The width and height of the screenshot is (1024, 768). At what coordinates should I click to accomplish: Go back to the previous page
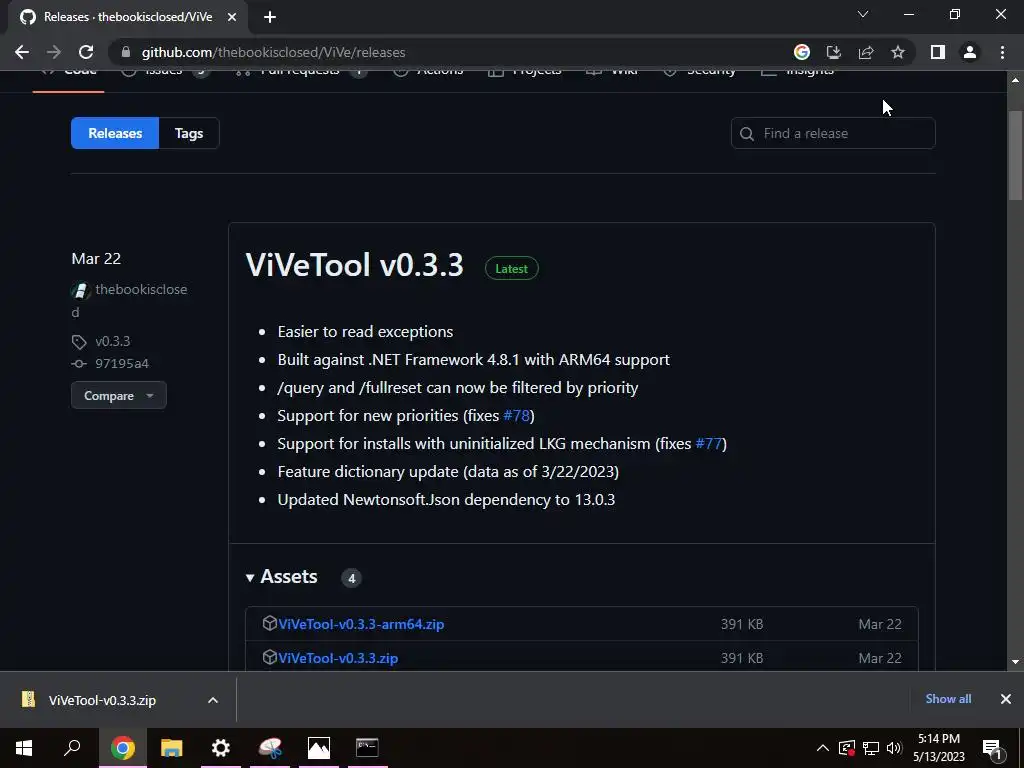click(x=22, y=52)
